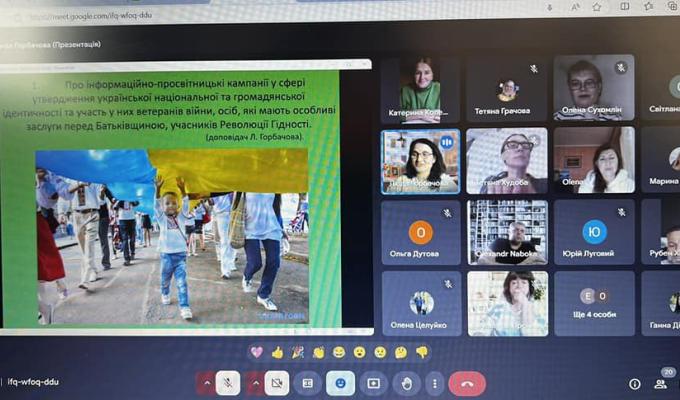Viewport: 680px width, 400px height.
Task: Toggle the emoji reactions bar button
Action: point(340,383)
